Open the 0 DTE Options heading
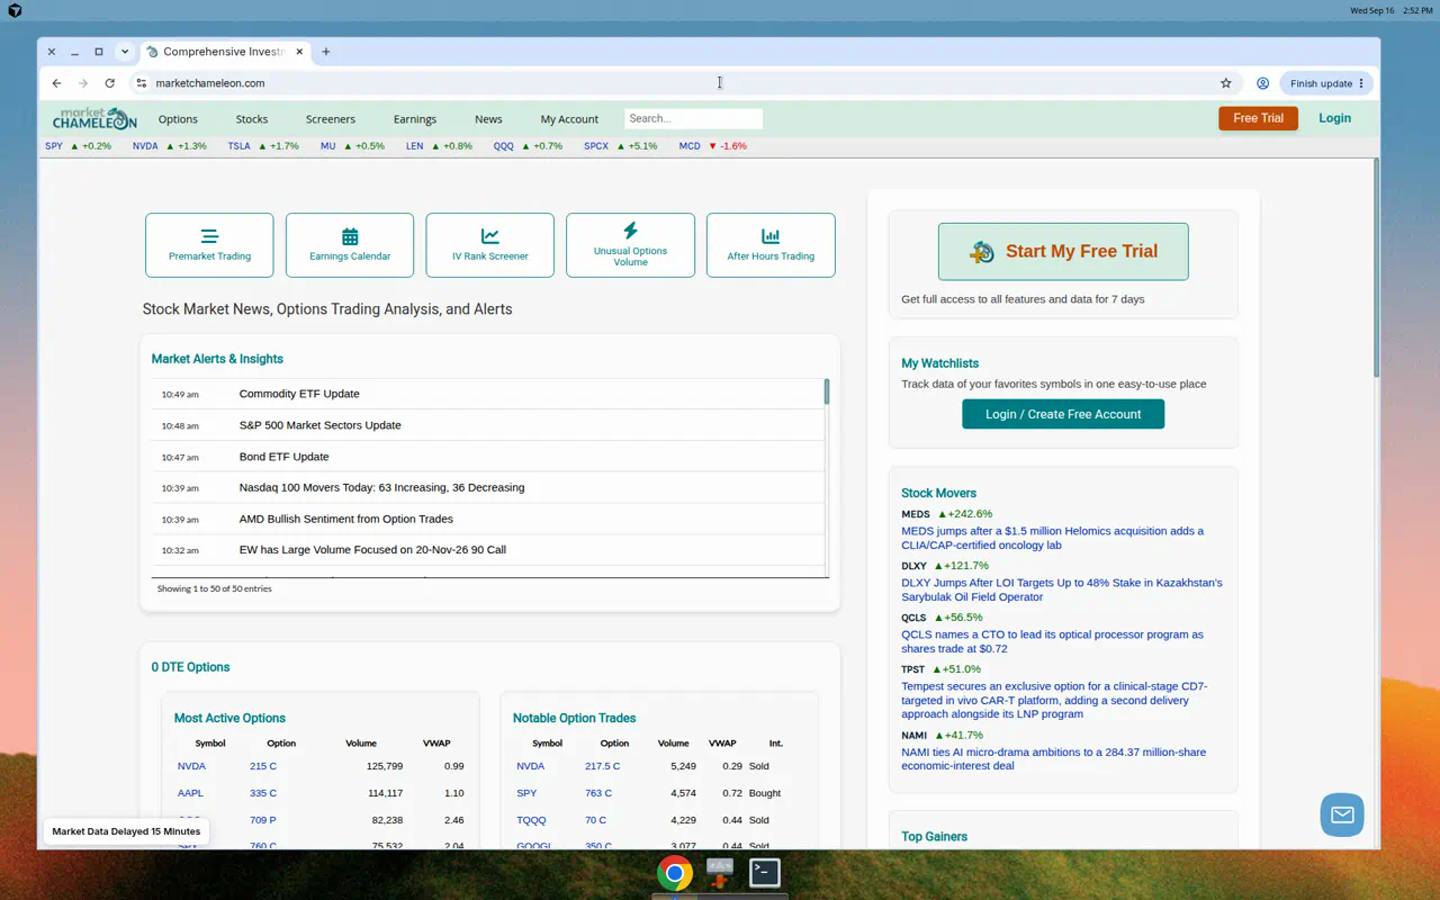Viewport: 1440px width, 900px height. tap(190, 667)
